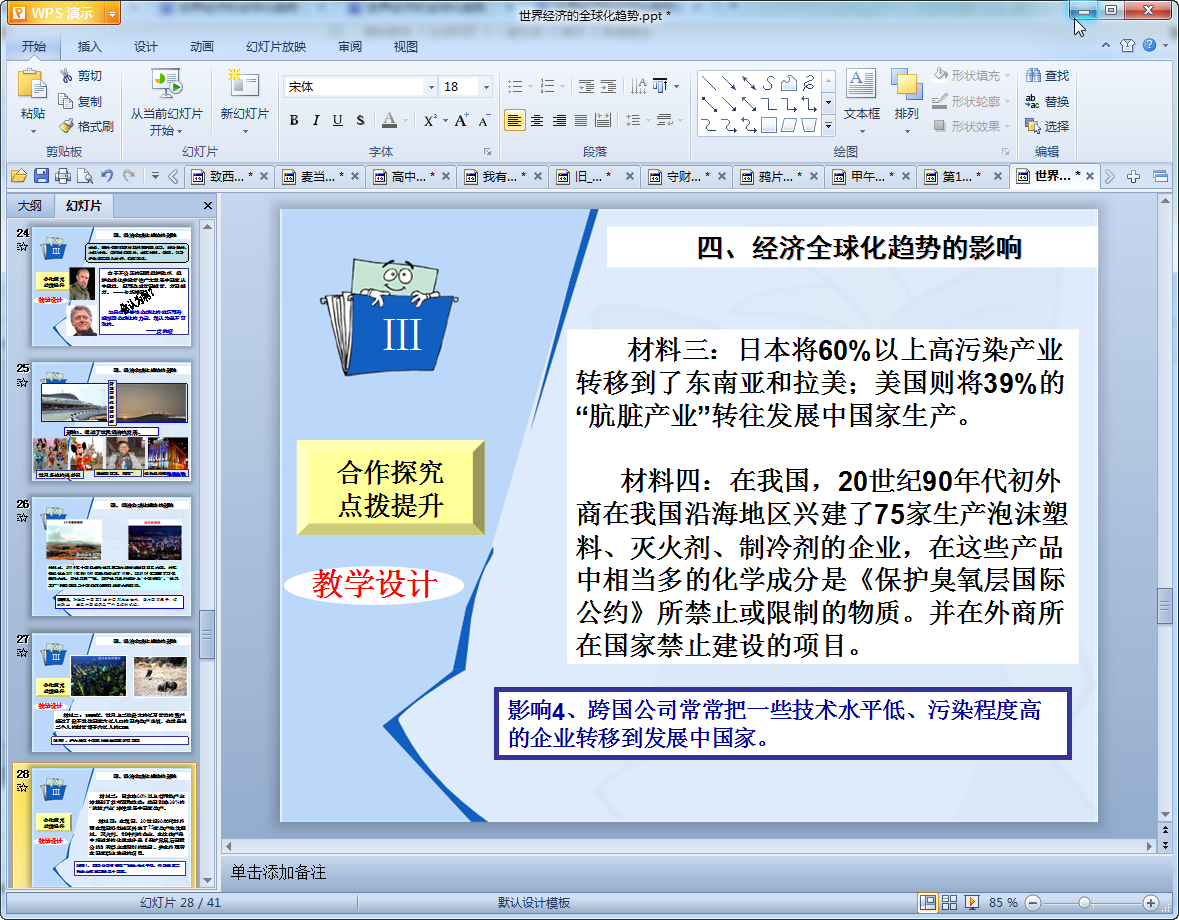Toggle center text alignment
The width and height of the screenshot is (1179, 920).
point(537,120)
